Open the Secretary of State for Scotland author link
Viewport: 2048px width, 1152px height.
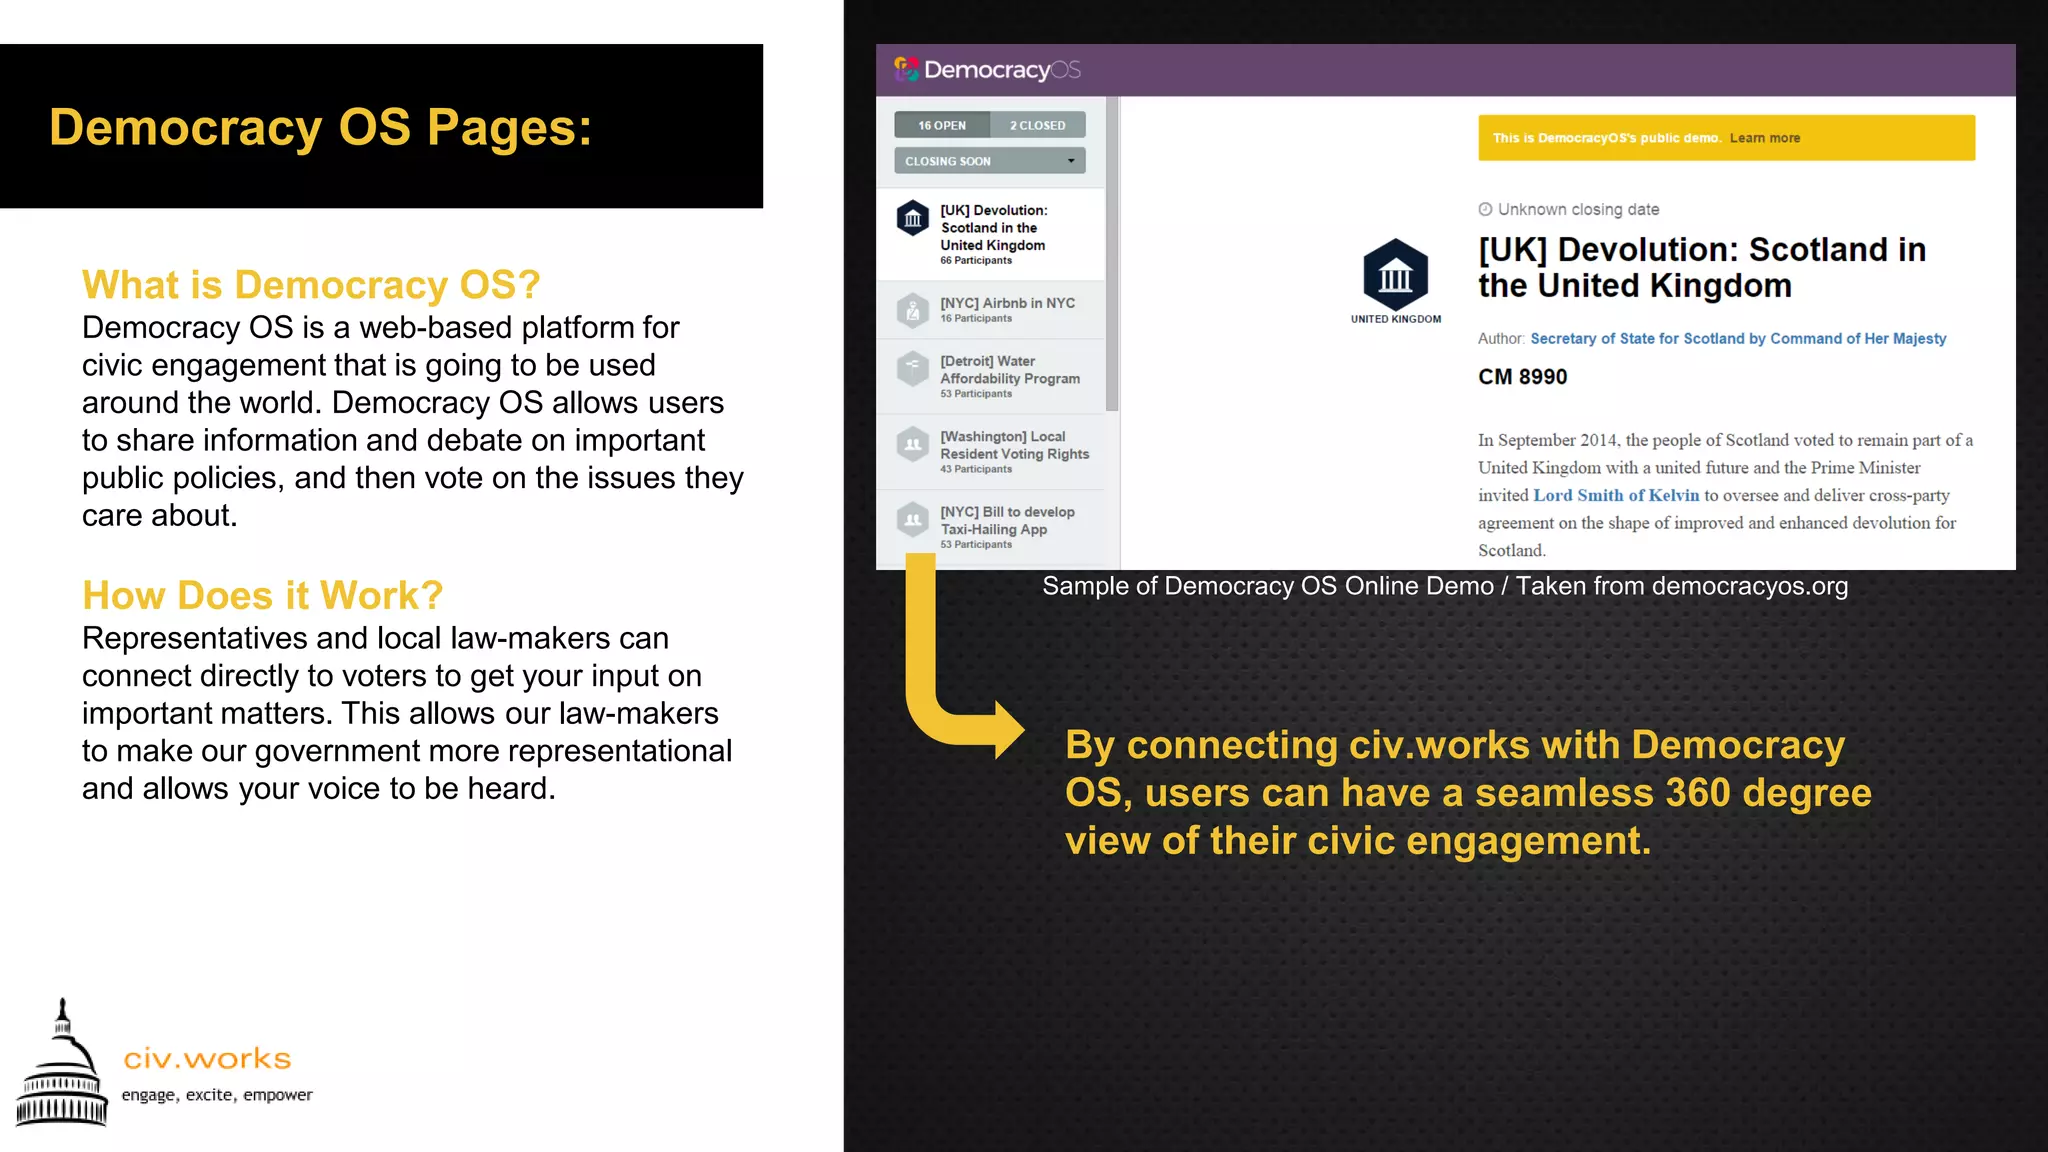click(1738, 339)
